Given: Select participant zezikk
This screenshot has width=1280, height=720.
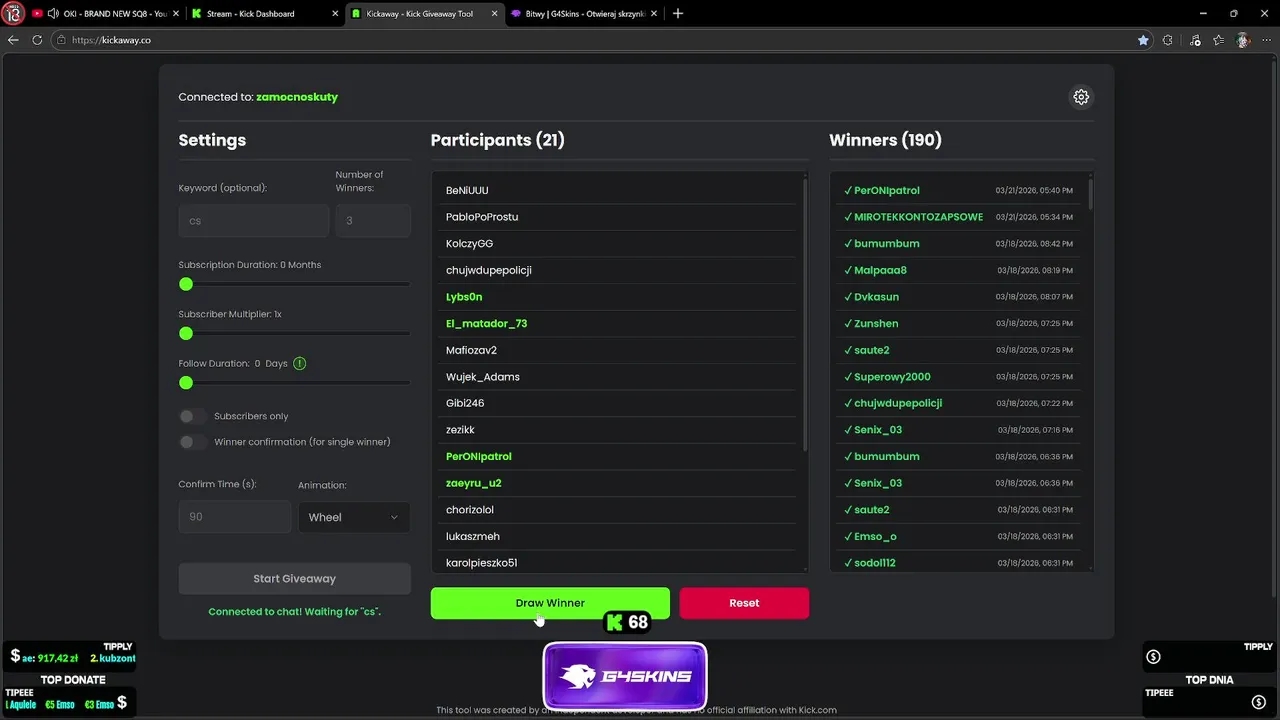Looking at the screenshot, I should 460,430.
